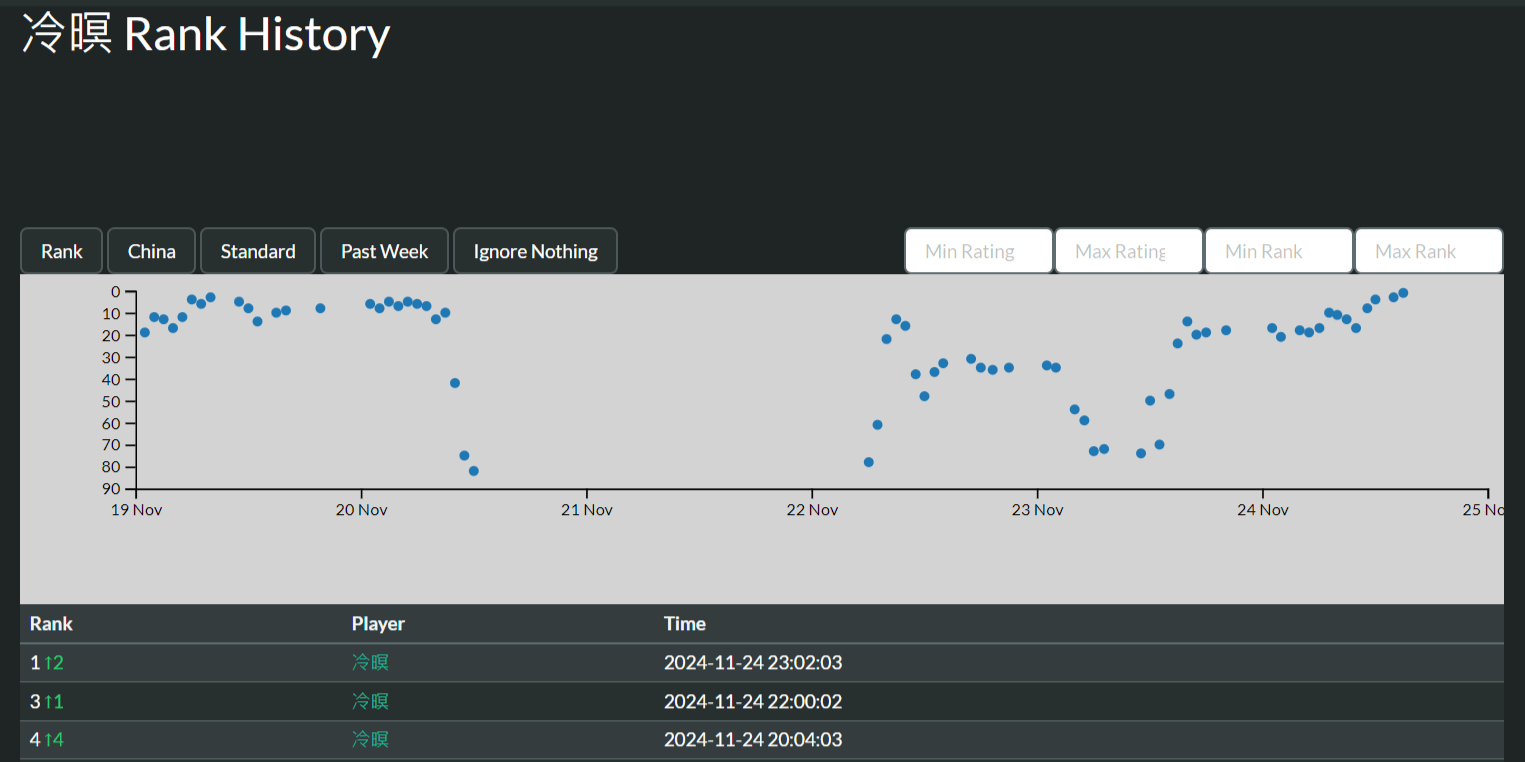
Task: Open player 冷暝 link in rank 3 row
Action: (370, 701)
